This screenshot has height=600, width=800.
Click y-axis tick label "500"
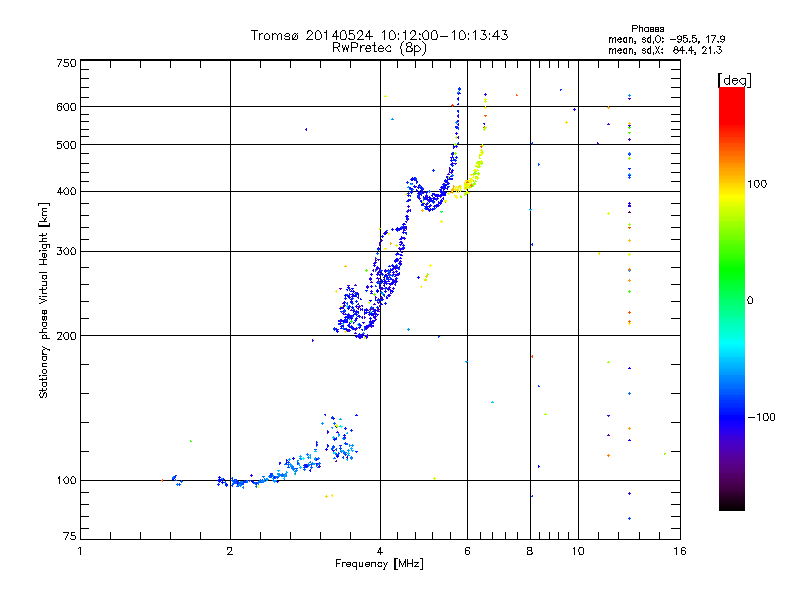point(67,145)
